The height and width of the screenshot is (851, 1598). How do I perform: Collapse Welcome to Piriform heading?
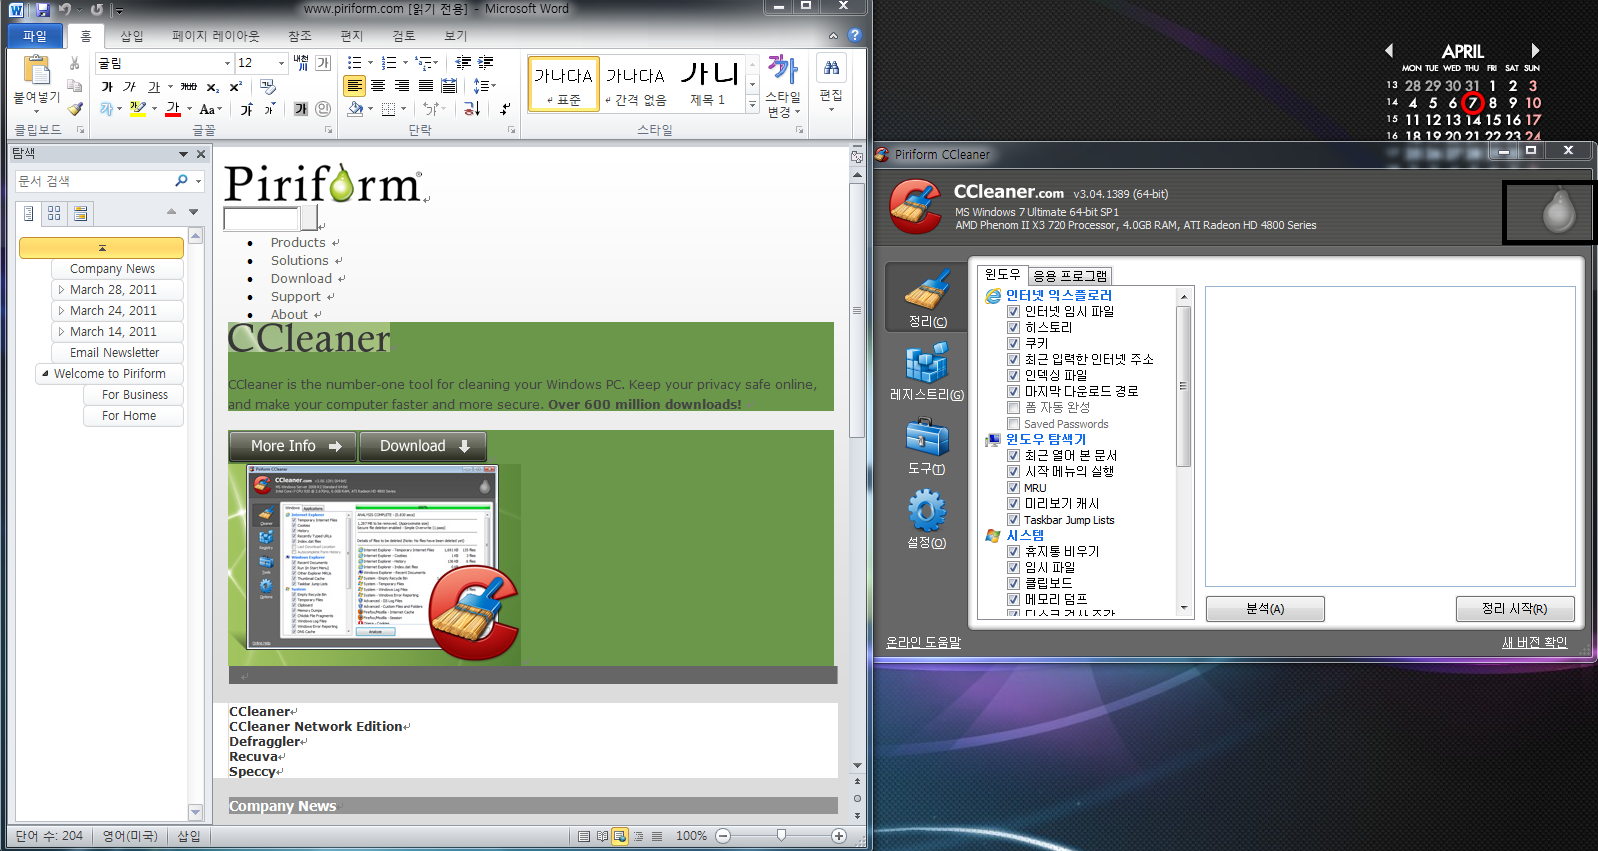(x=45, y=374)
